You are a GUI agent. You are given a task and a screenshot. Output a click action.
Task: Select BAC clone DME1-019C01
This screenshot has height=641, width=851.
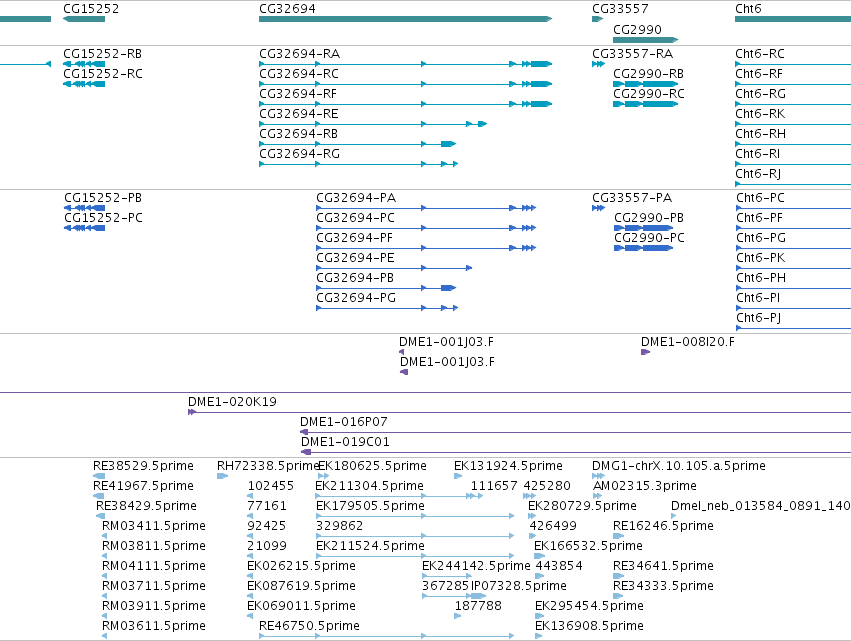(345, 442)
